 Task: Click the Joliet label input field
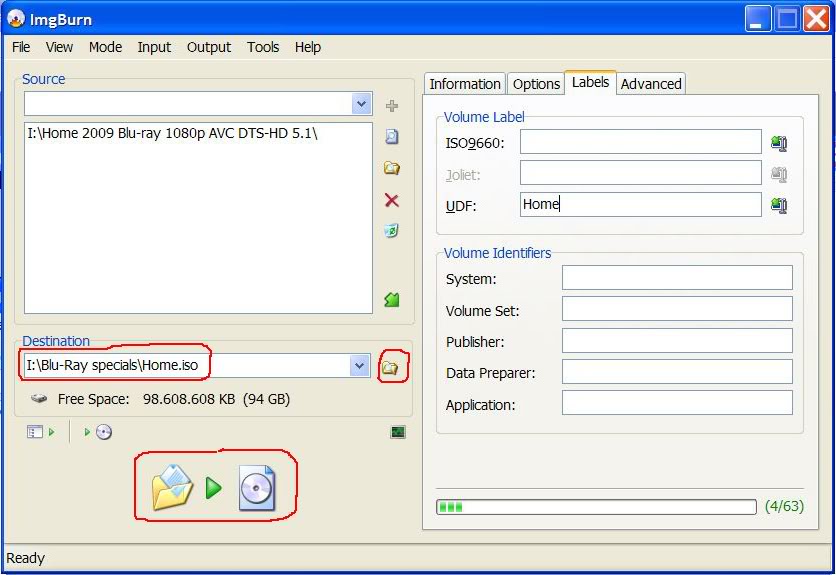[x=641, y=173]
